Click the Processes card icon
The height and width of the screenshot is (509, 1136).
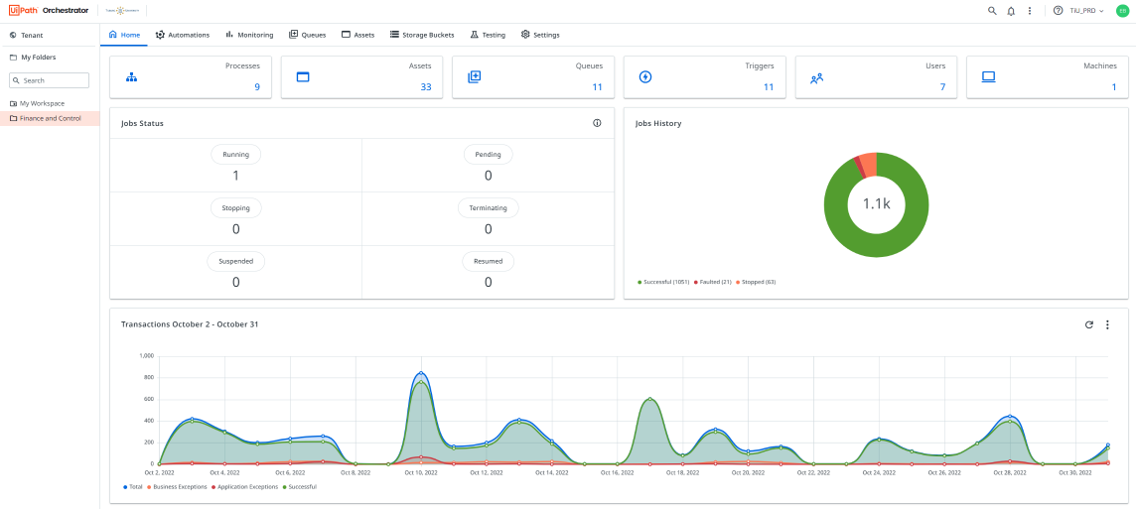pos(131,77)
